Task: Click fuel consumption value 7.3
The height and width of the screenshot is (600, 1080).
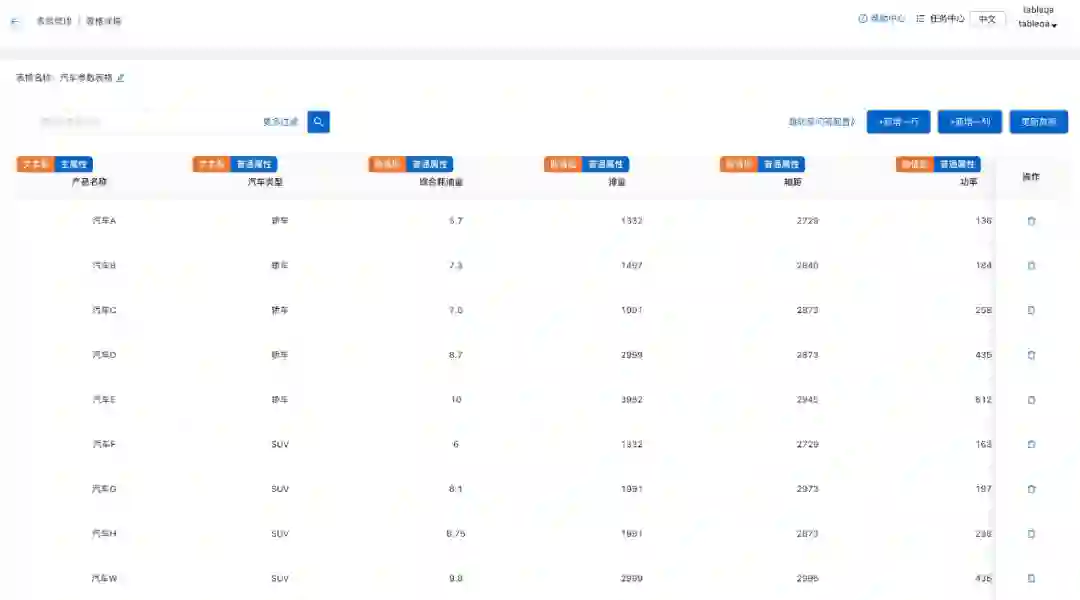Action: (x=456, y=266)
